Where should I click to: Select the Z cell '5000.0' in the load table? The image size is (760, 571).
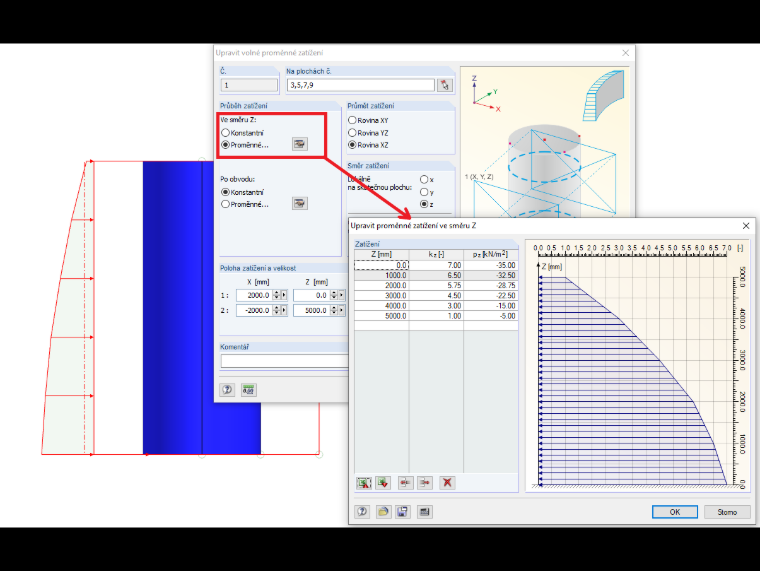click(381, 316)
